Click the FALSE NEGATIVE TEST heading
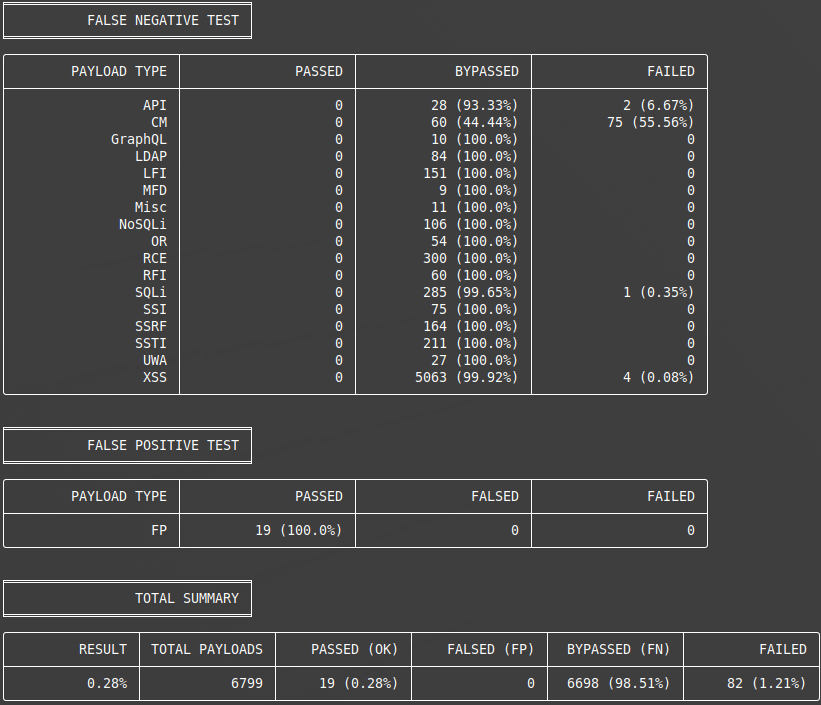This screenshot has width=821, height=705. tap(163, 20)
